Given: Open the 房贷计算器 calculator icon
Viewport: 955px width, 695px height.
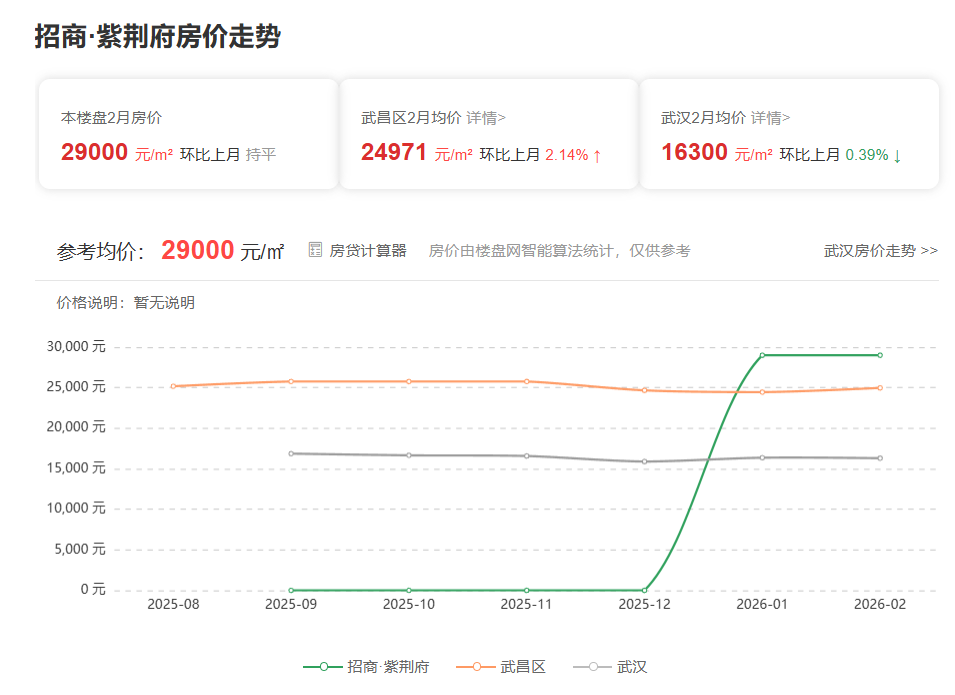Looking at the screenshot, I should pos(315,250).
